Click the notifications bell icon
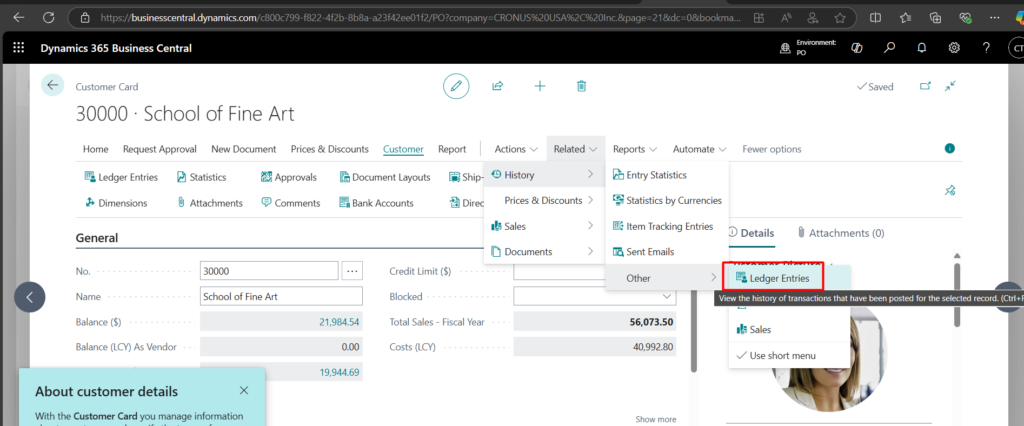 [x=922, y=48]
